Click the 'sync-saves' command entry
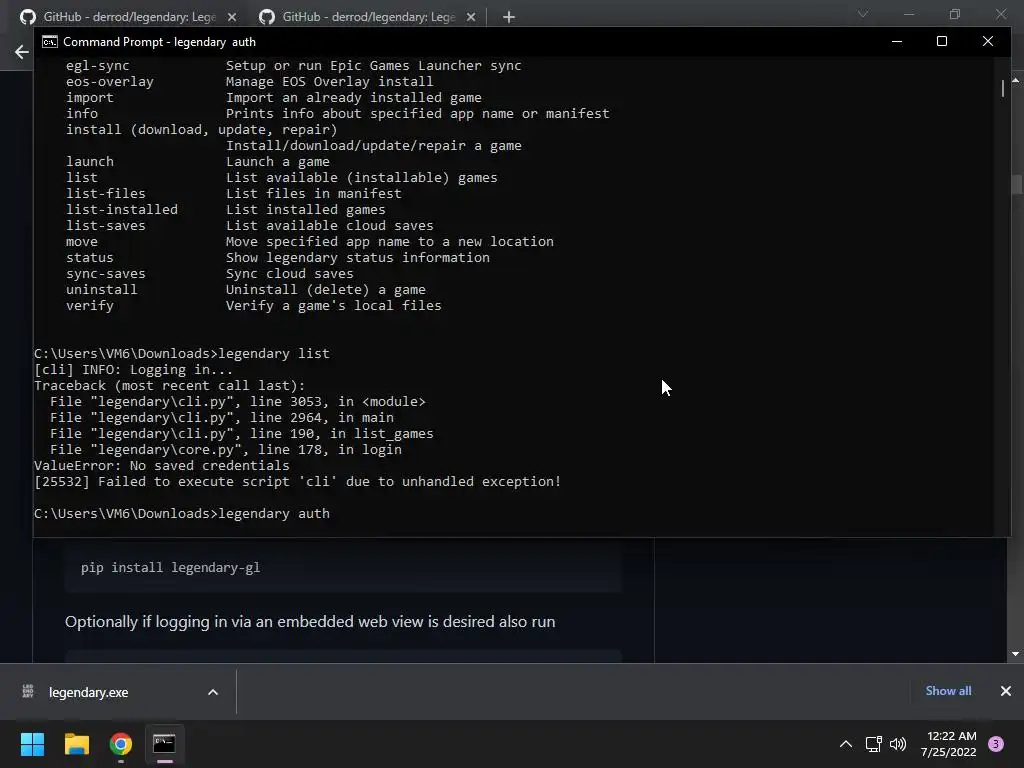 coord(106,274)
